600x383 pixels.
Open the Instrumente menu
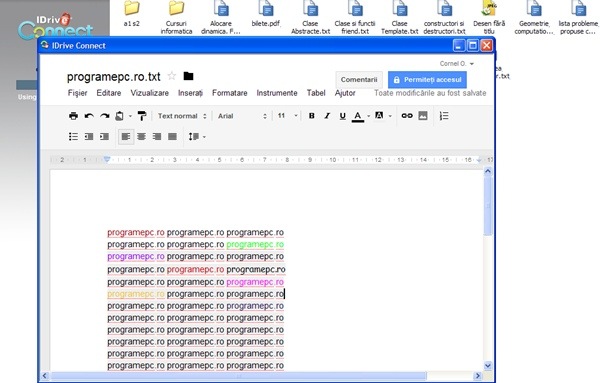[277, 93]
